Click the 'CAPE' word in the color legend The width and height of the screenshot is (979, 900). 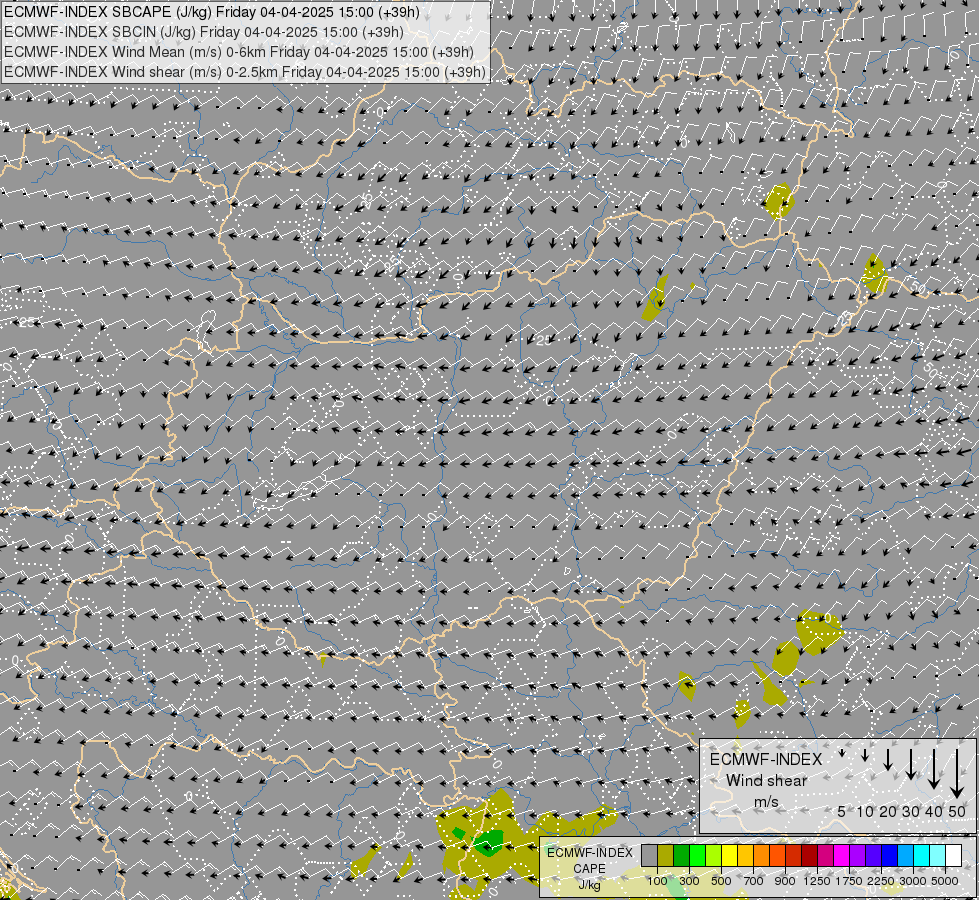click(589, 869)
